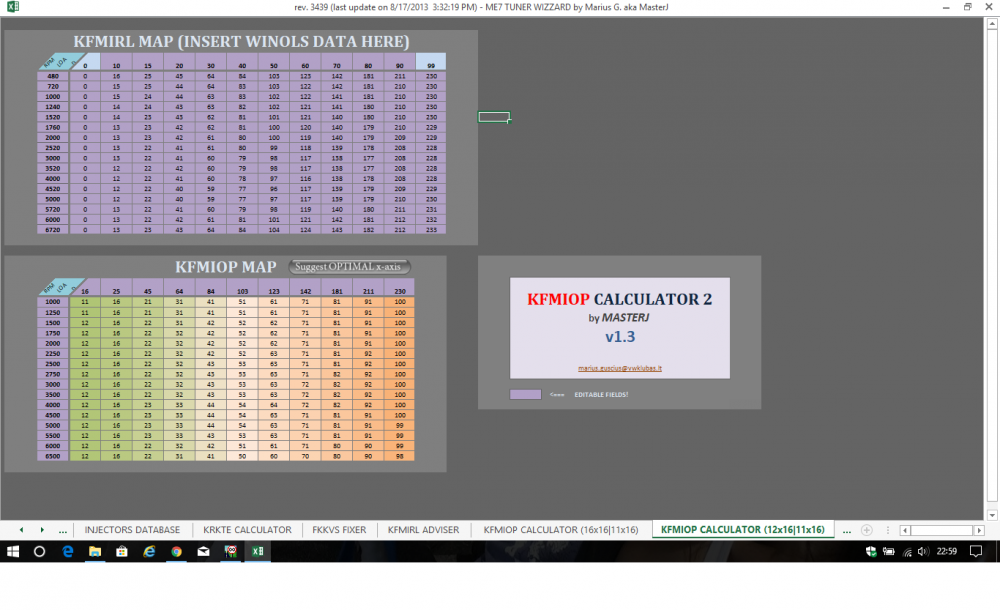Viewport: 1000px width, 610px height.
Task: Click the Excel taskbar icon
Action: point(257,551)
